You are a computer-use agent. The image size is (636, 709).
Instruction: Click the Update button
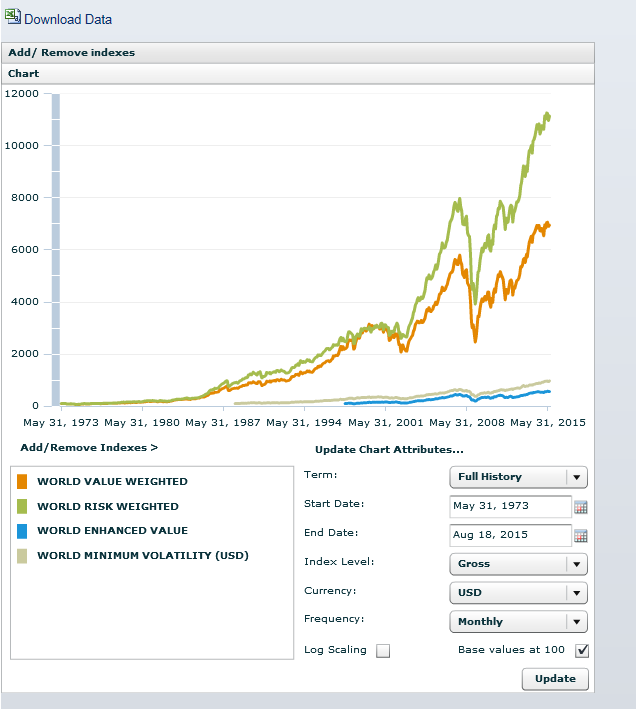pyautogui.click(x=555, y=679)
